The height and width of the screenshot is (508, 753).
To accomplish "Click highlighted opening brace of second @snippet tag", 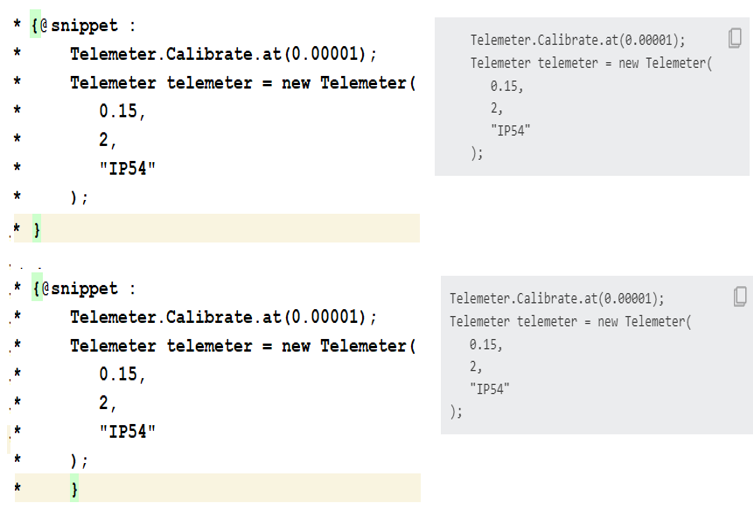I will [x=37, y=287].
